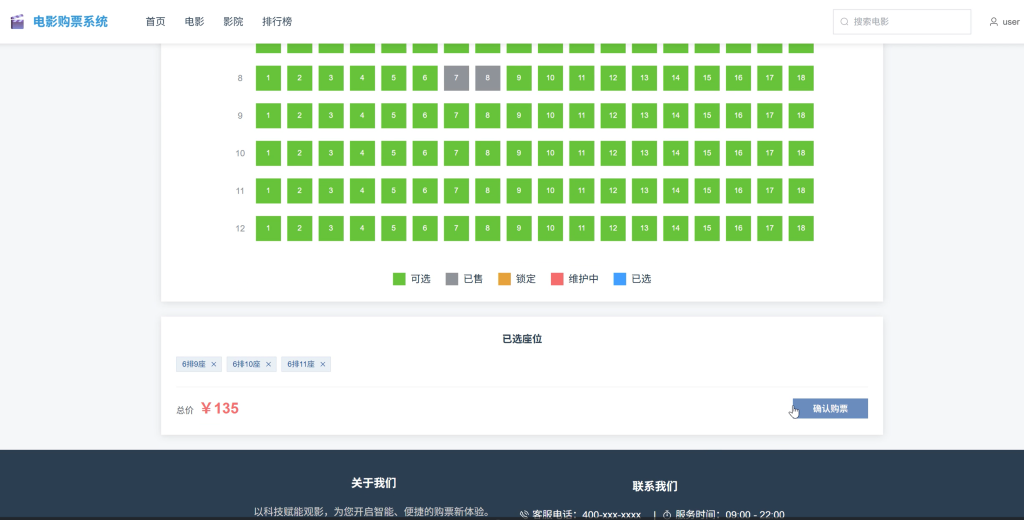Click the 确认购票 button
Screen dimensions: 1024x520
tap(830, 408)
